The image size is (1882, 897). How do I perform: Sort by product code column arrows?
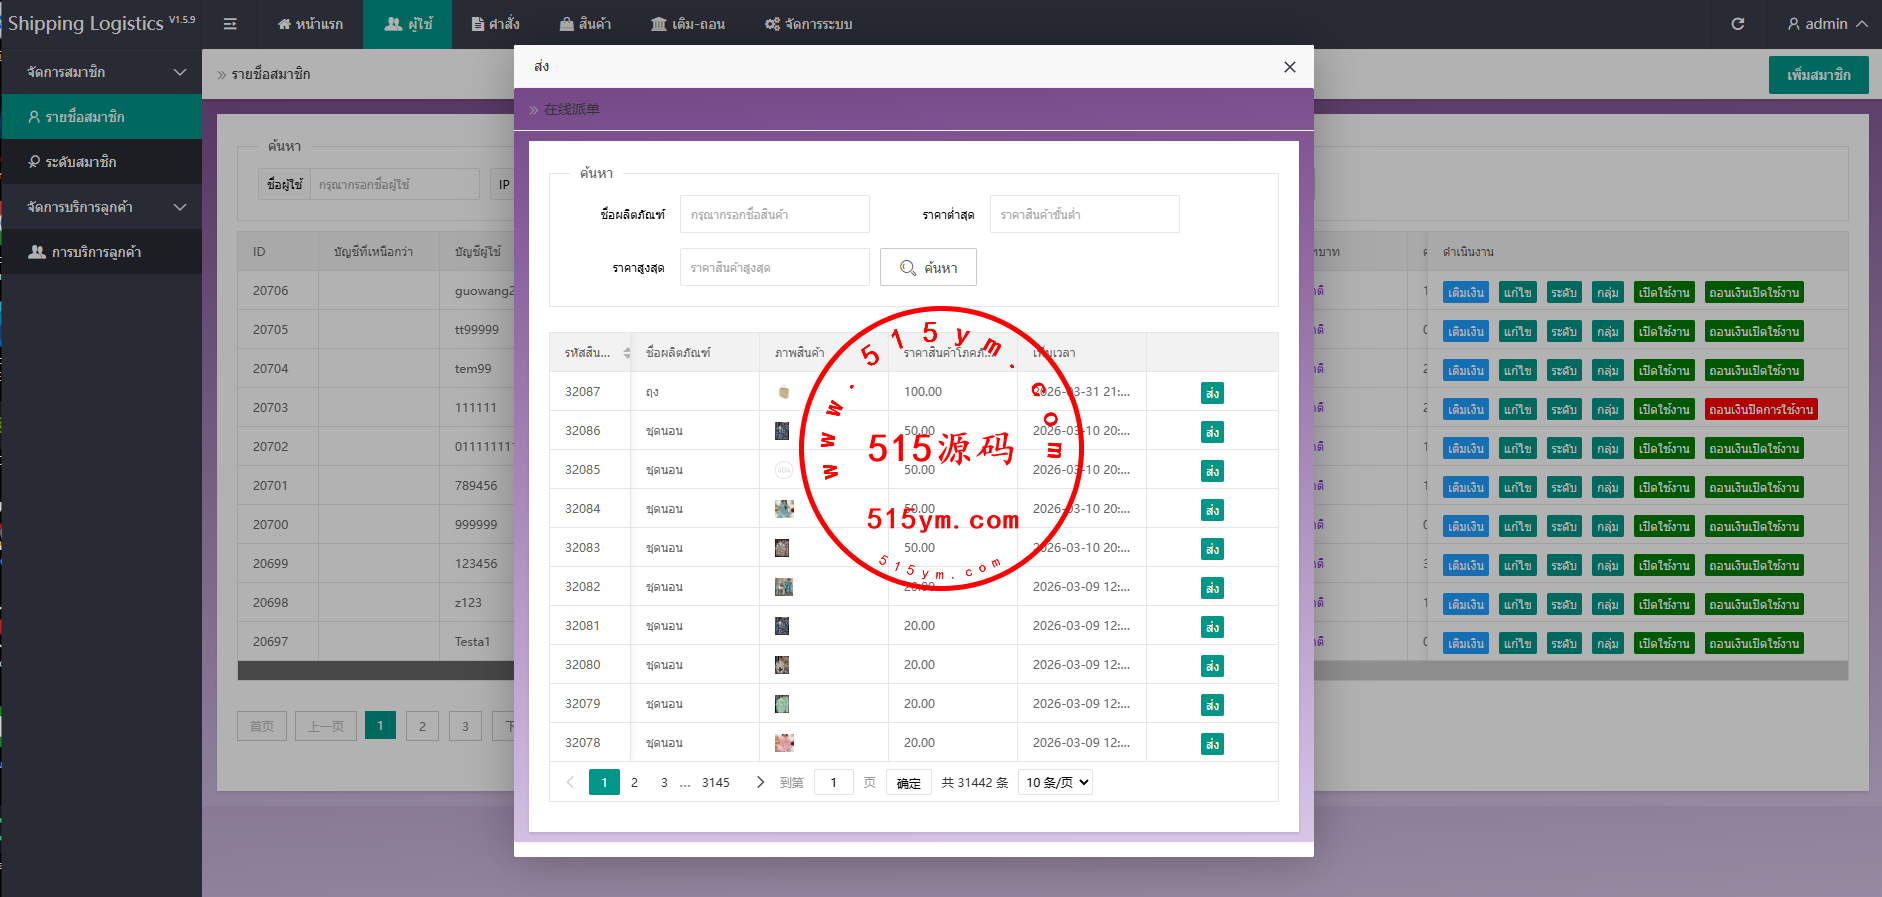click(x=627, y=353)
